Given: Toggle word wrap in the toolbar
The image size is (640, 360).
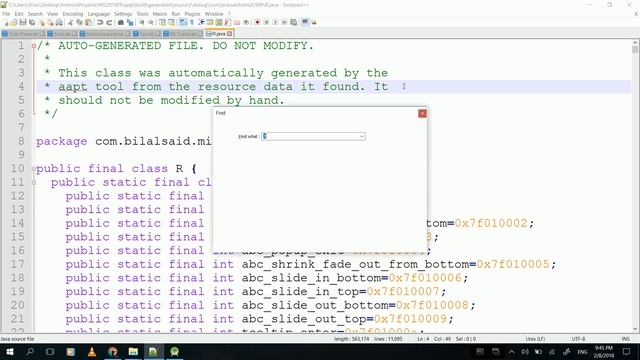Looking at the screenshot, I should [182, 22].
